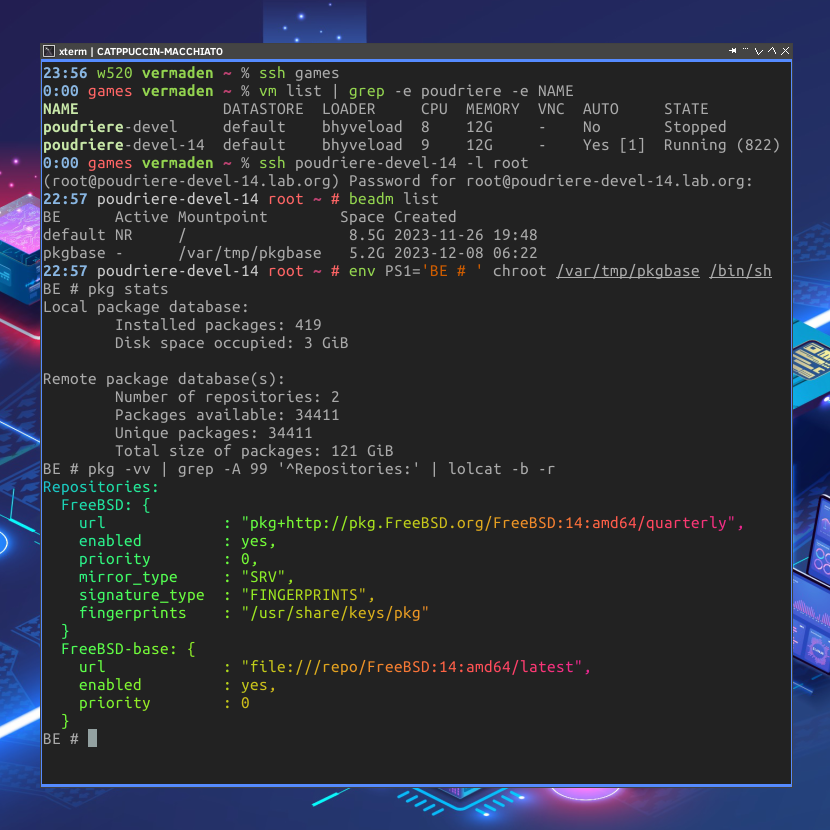Click the underlined /bin/sh argument
This screenshot has width=830, height=830.
tap(740, 271)
